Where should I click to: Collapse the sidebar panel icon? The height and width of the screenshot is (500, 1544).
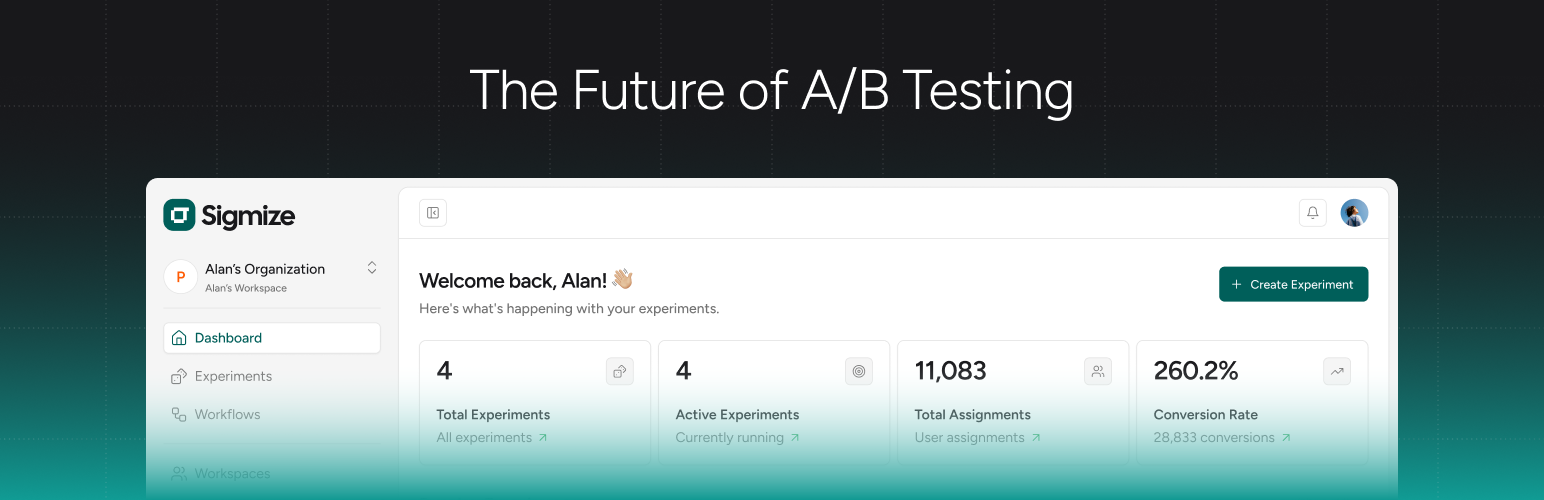coord(433,213)
